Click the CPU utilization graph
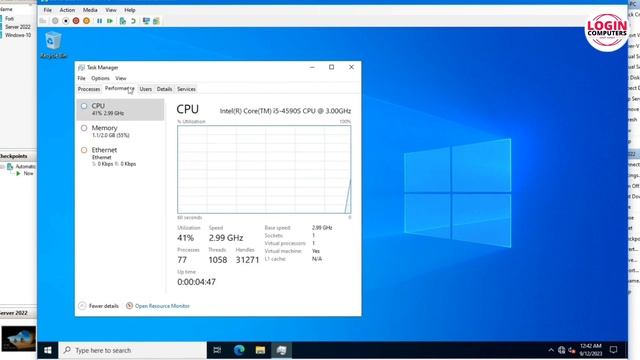Screen dimensions: 640x360 click(x=264, y=169)
